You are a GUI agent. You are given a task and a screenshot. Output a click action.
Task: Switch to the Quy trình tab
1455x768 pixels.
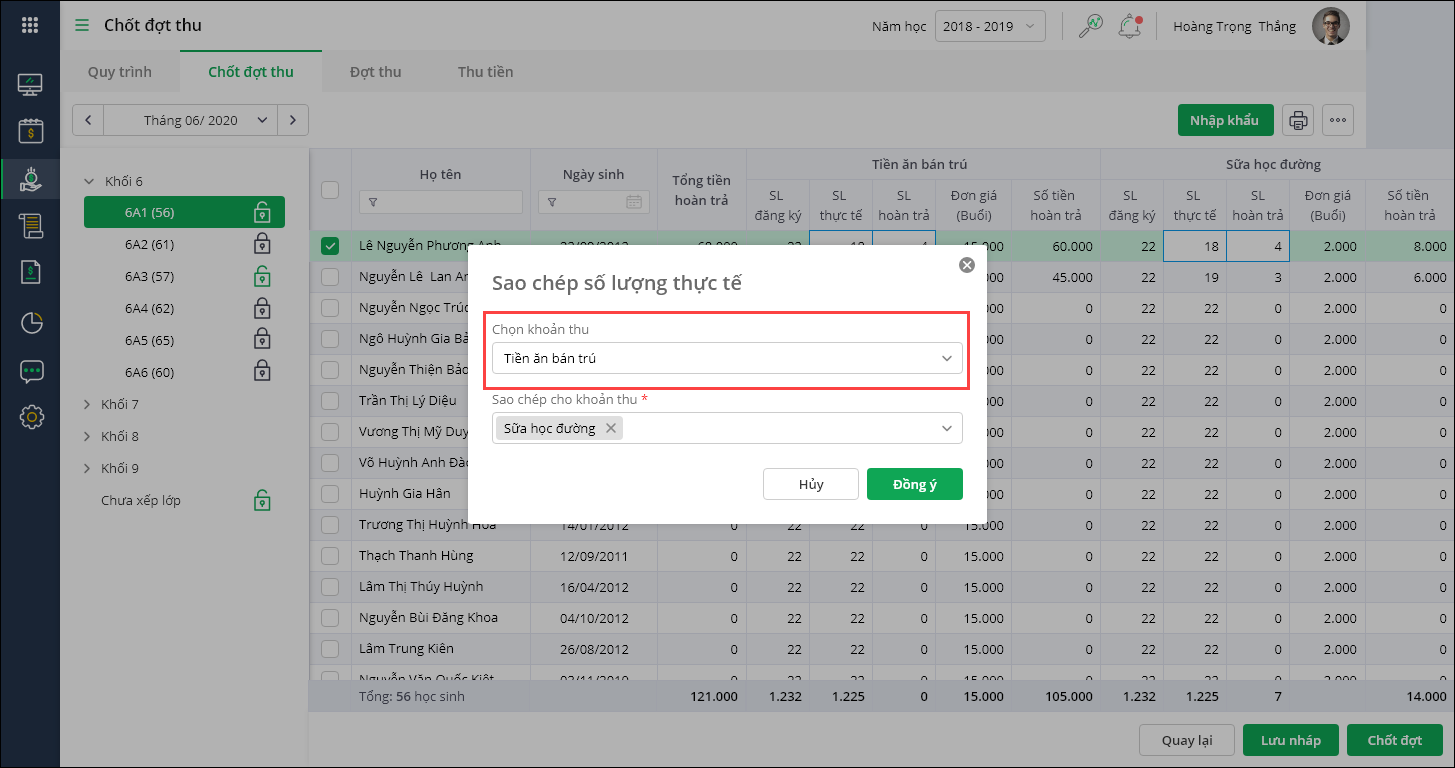point(120,72)
